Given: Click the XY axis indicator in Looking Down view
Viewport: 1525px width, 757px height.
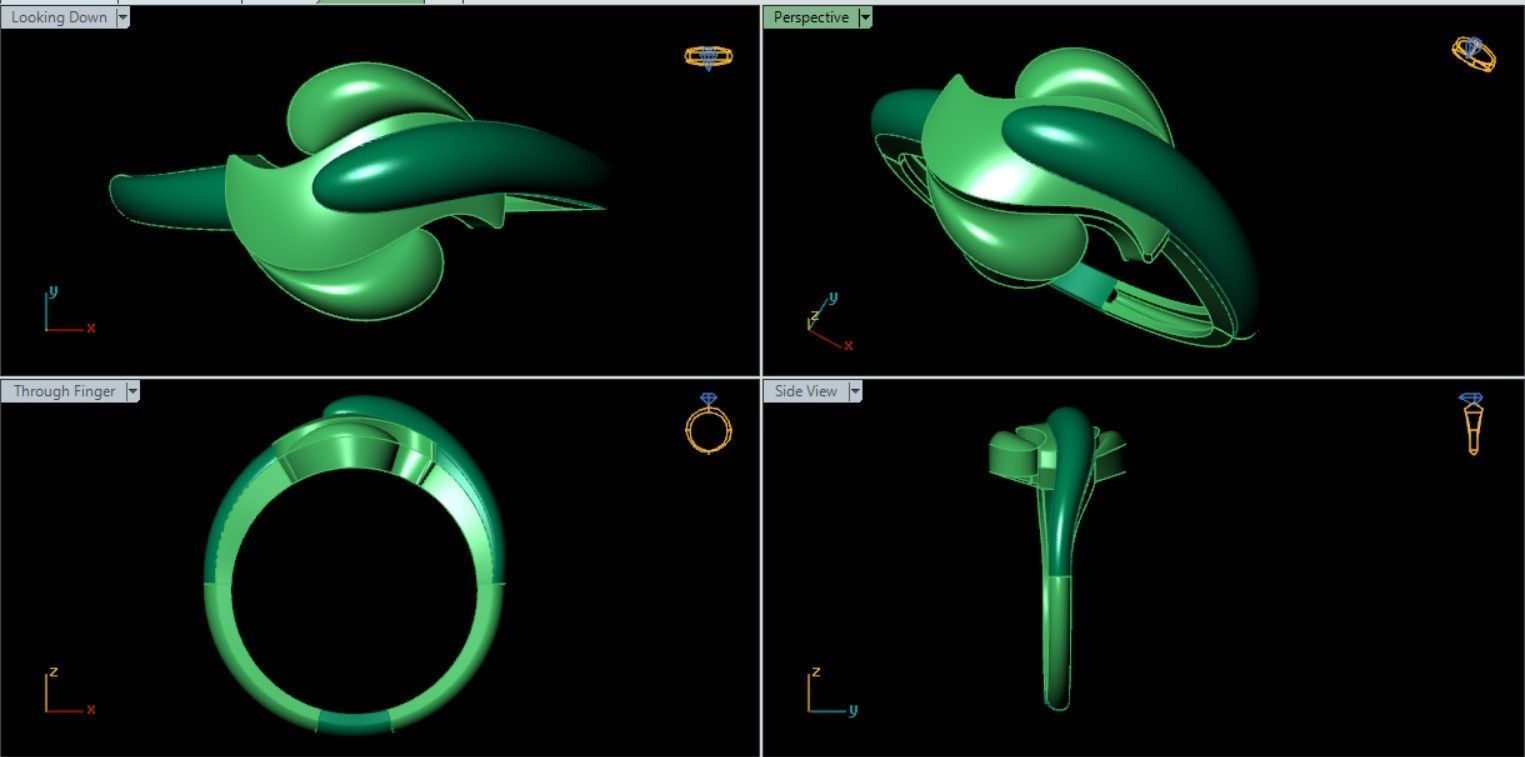Looking at the screenshot, I should point(68,309).
